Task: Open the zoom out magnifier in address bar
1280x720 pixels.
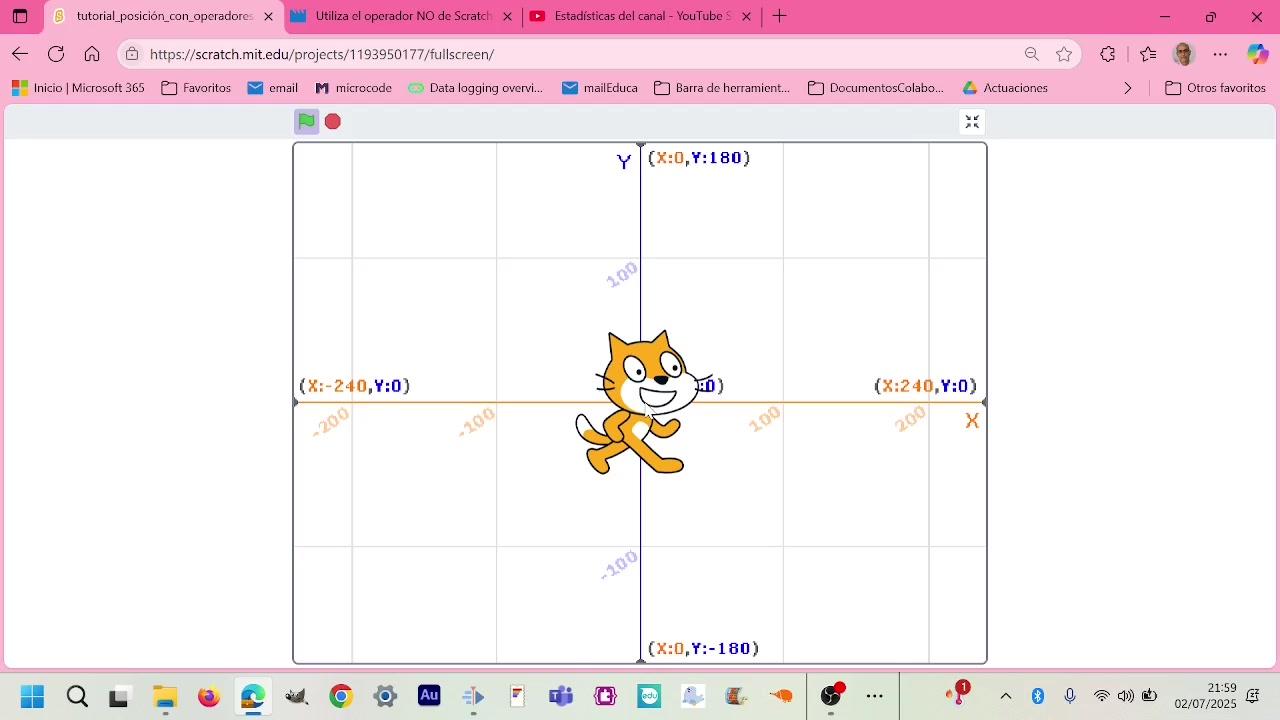Action: pyautogui.click(x=1032, y=54)
